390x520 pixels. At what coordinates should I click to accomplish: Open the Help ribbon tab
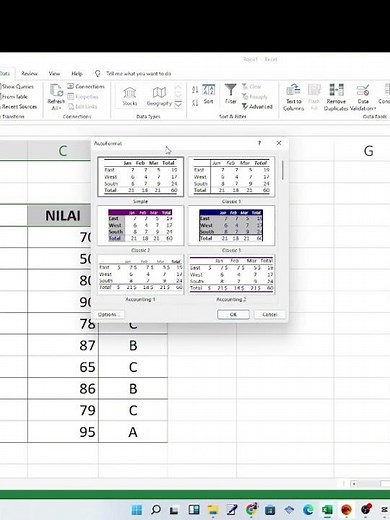pyautogui.click(x=77, y=73)
